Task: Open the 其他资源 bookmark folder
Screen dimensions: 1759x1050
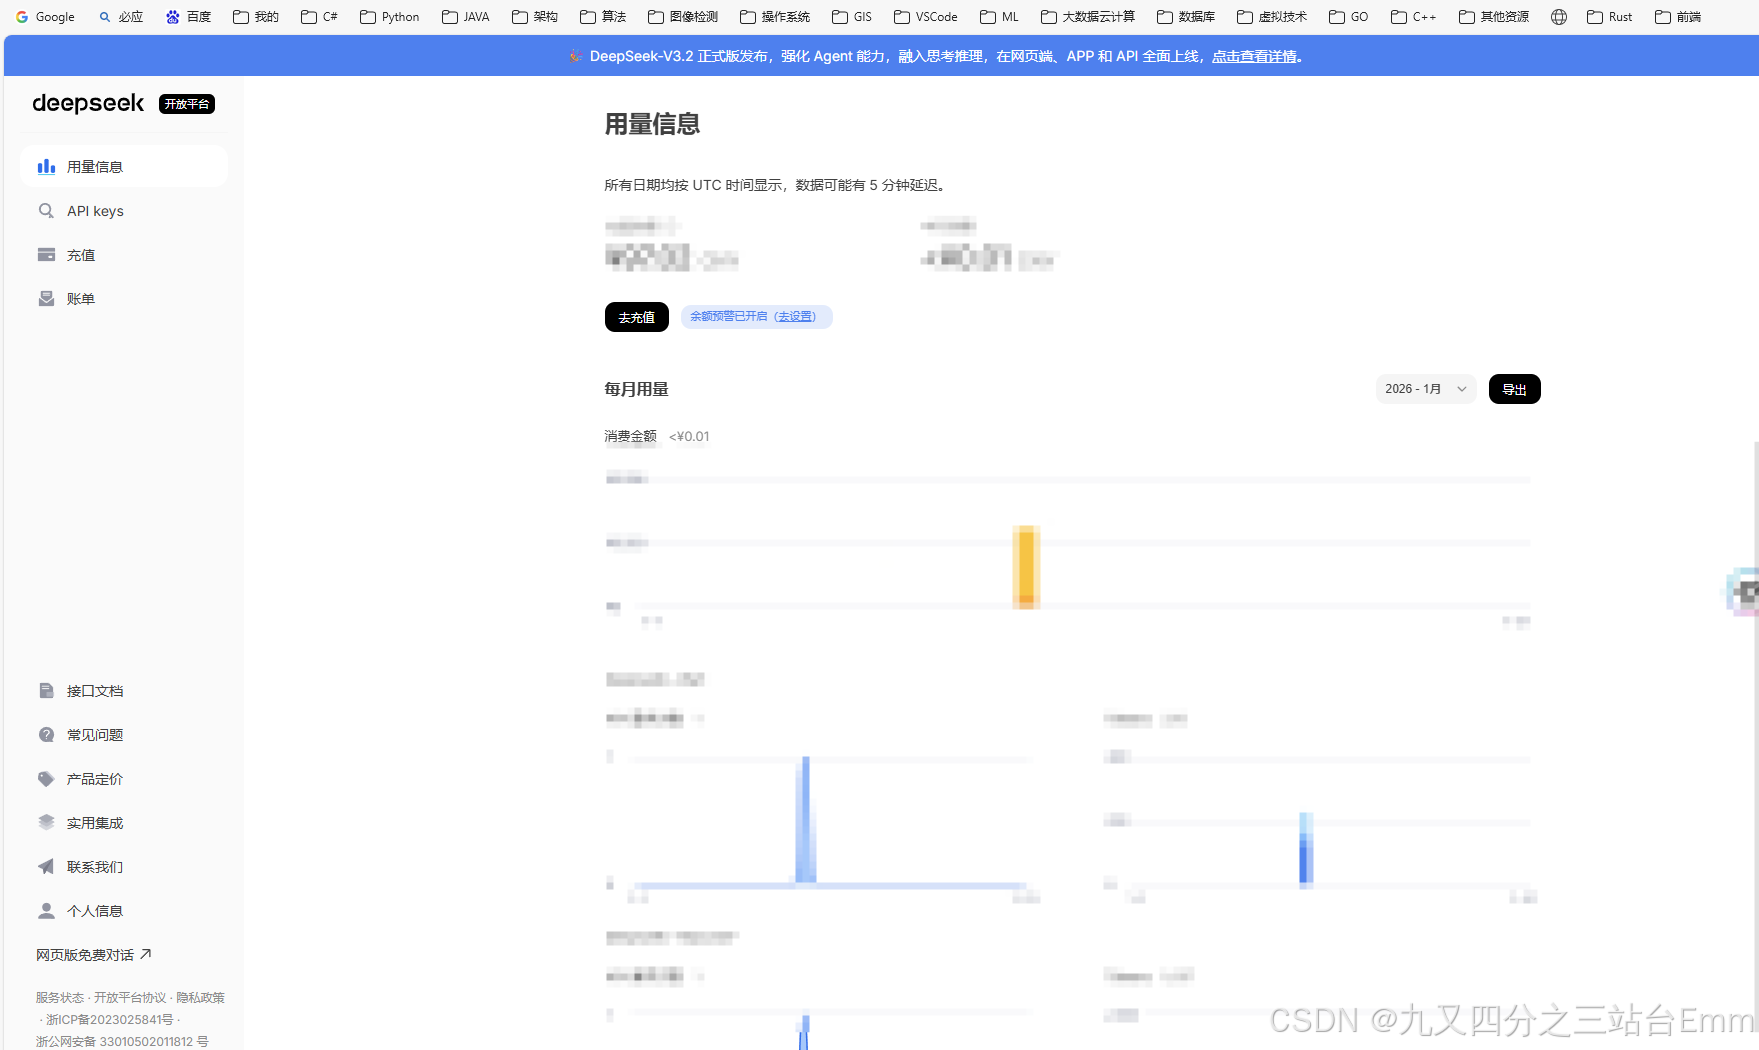Action: tap(1494, 17)
